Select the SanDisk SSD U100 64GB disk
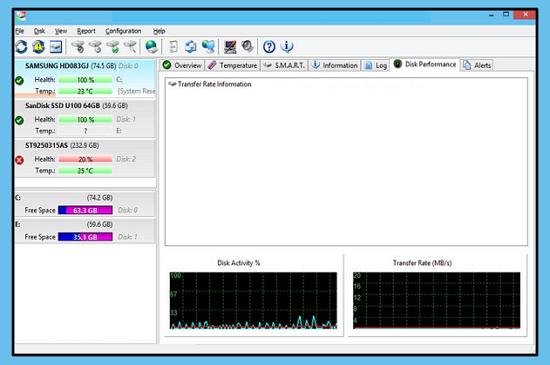Image resolution: width=550 pixels, height=365 pixels. tap(85, 118)
